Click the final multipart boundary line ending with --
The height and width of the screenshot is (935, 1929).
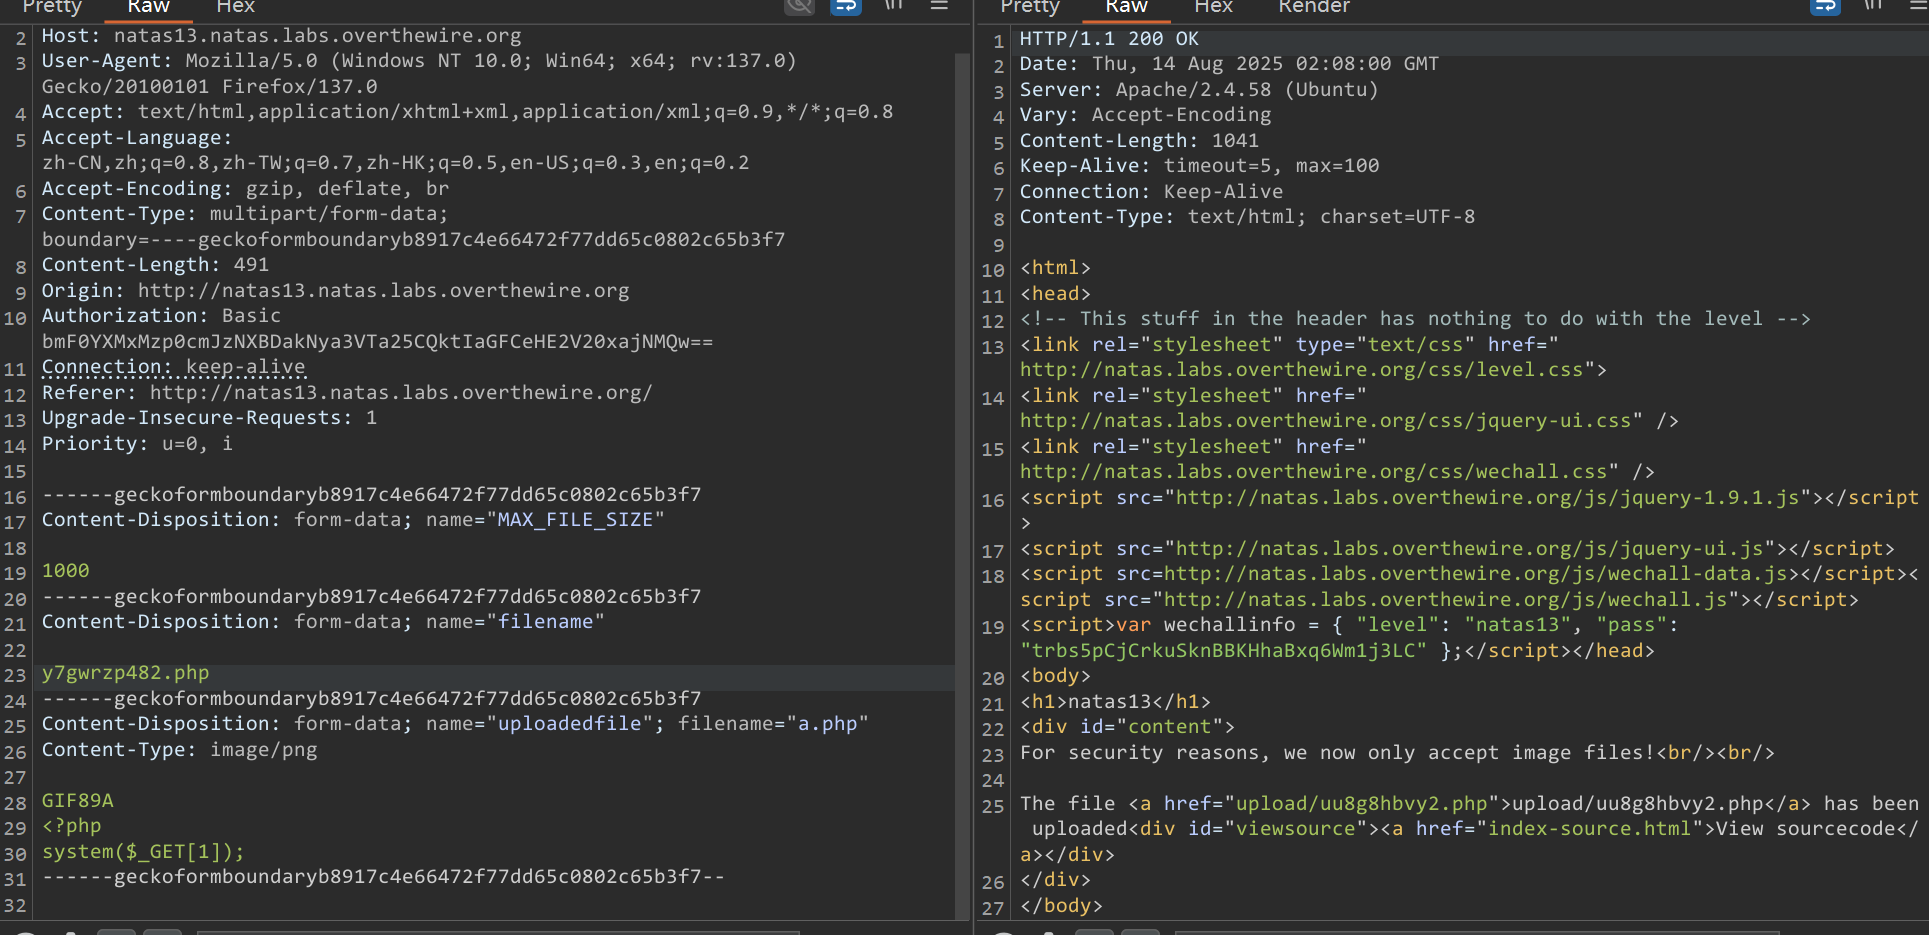tap(383, 877)
